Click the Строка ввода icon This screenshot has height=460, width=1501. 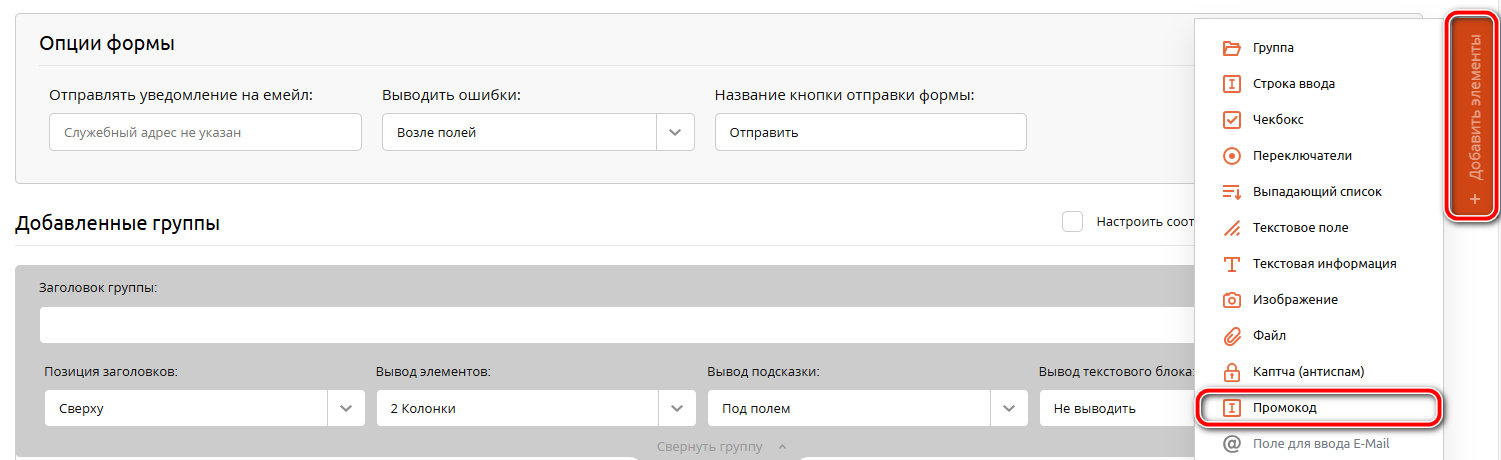coord(1232,84)
